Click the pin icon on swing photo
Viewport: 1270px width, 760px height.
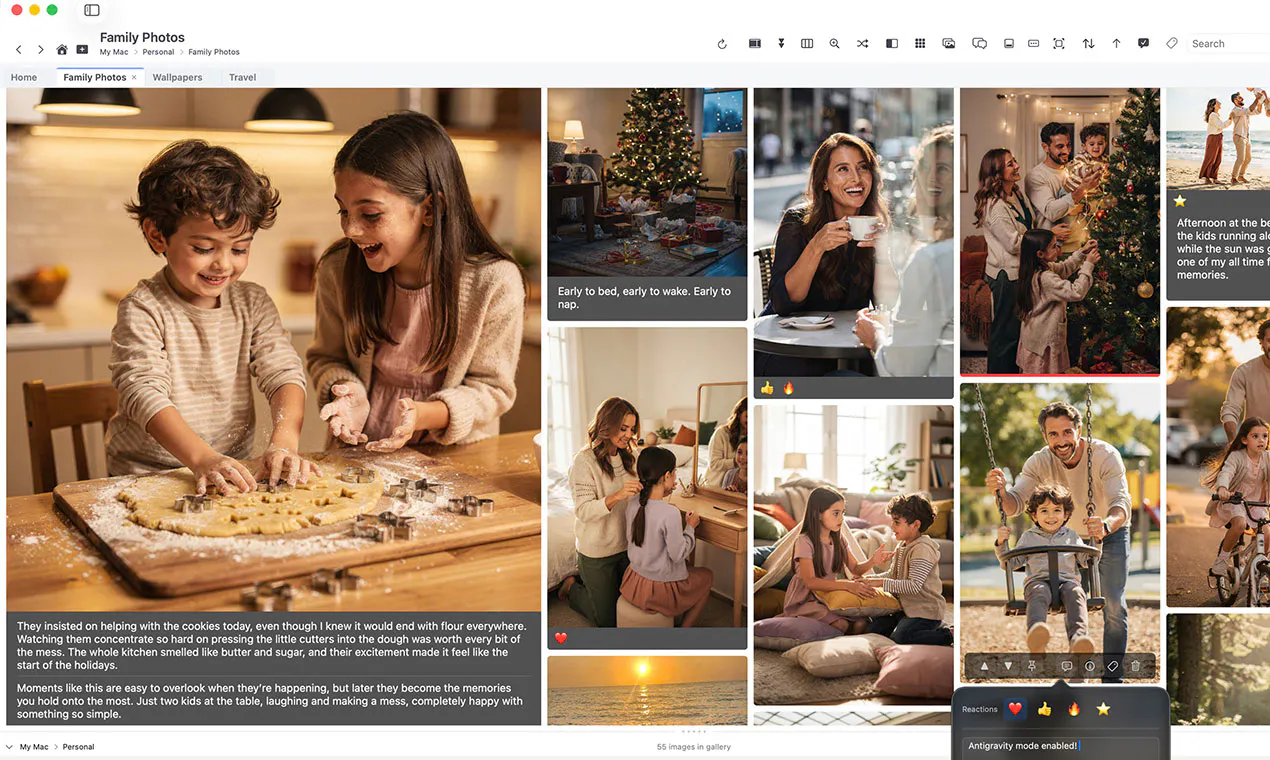[1033, 666]
